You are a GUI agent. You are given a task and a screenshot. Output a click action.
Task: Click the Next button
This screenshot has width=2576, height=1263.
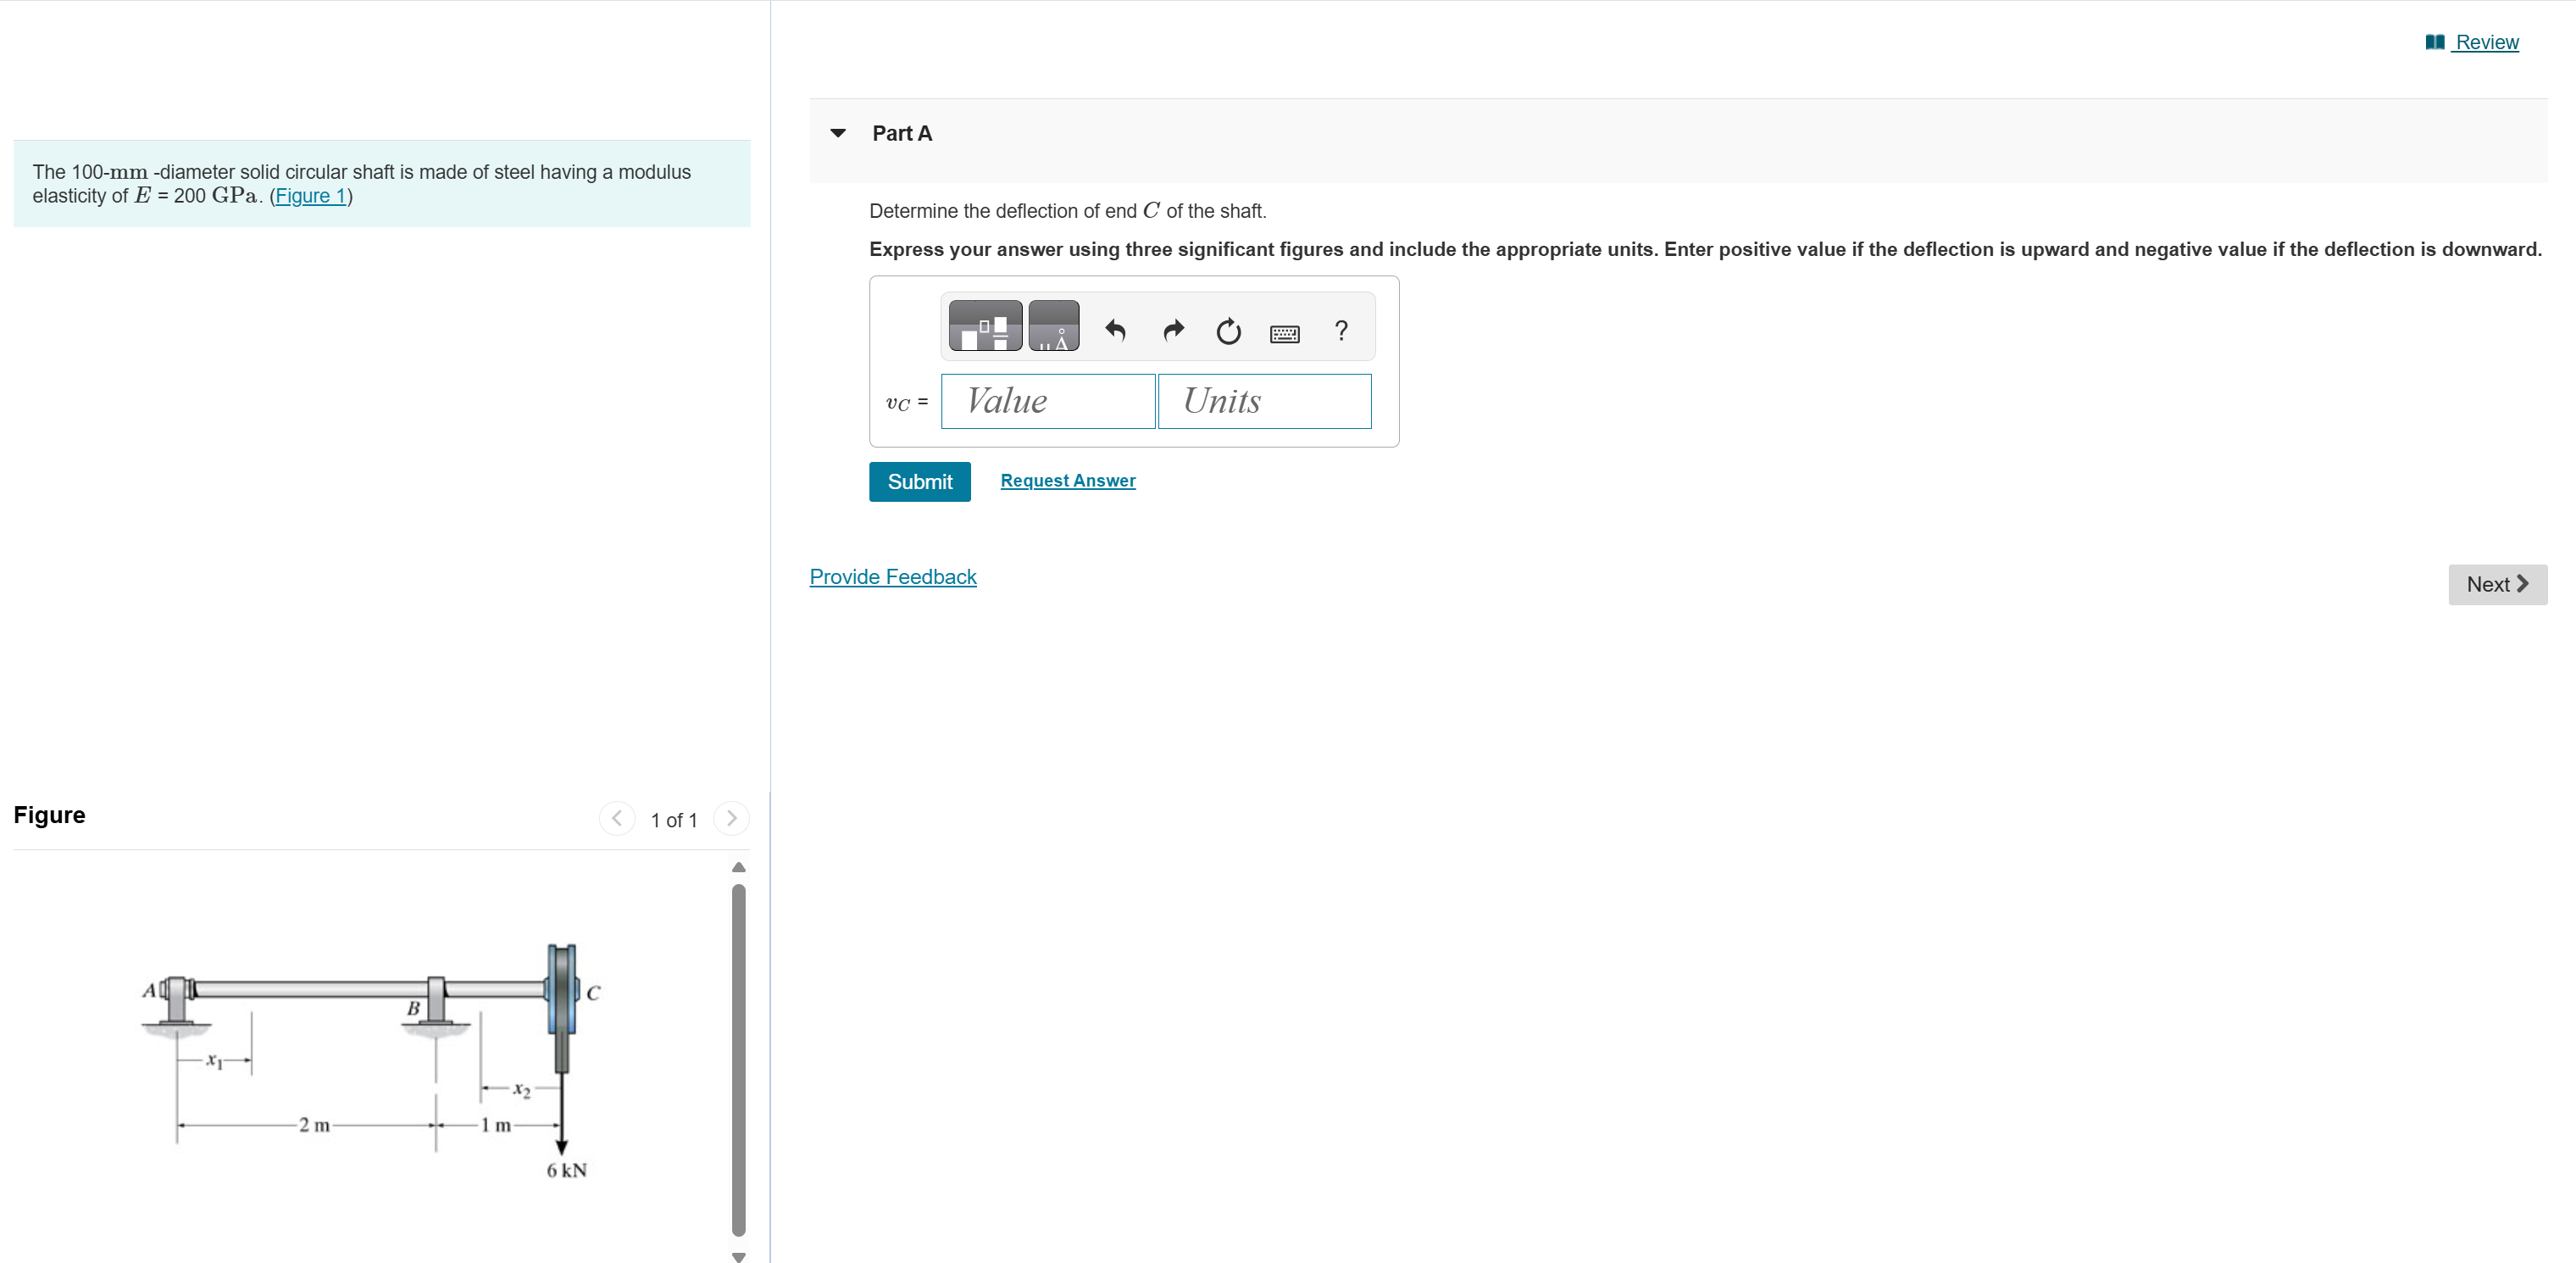[2498, 585]
